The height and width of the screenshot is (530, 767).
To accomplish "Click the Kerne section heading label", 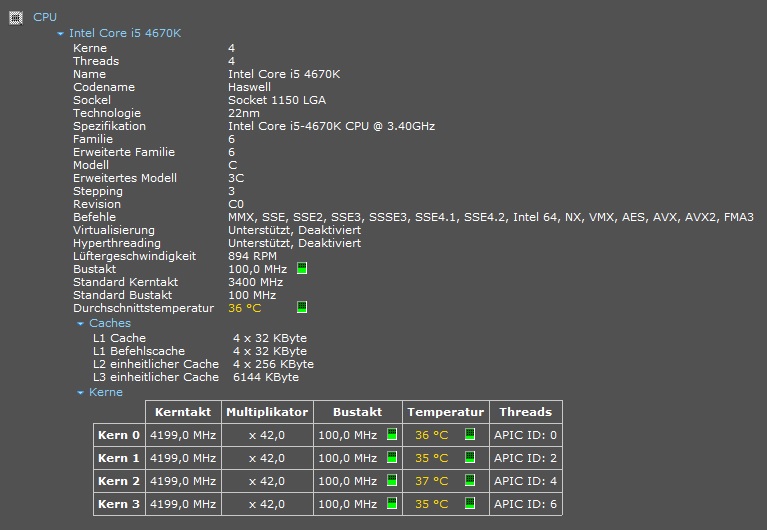I will pyautogui.click(x=106, y=392).
